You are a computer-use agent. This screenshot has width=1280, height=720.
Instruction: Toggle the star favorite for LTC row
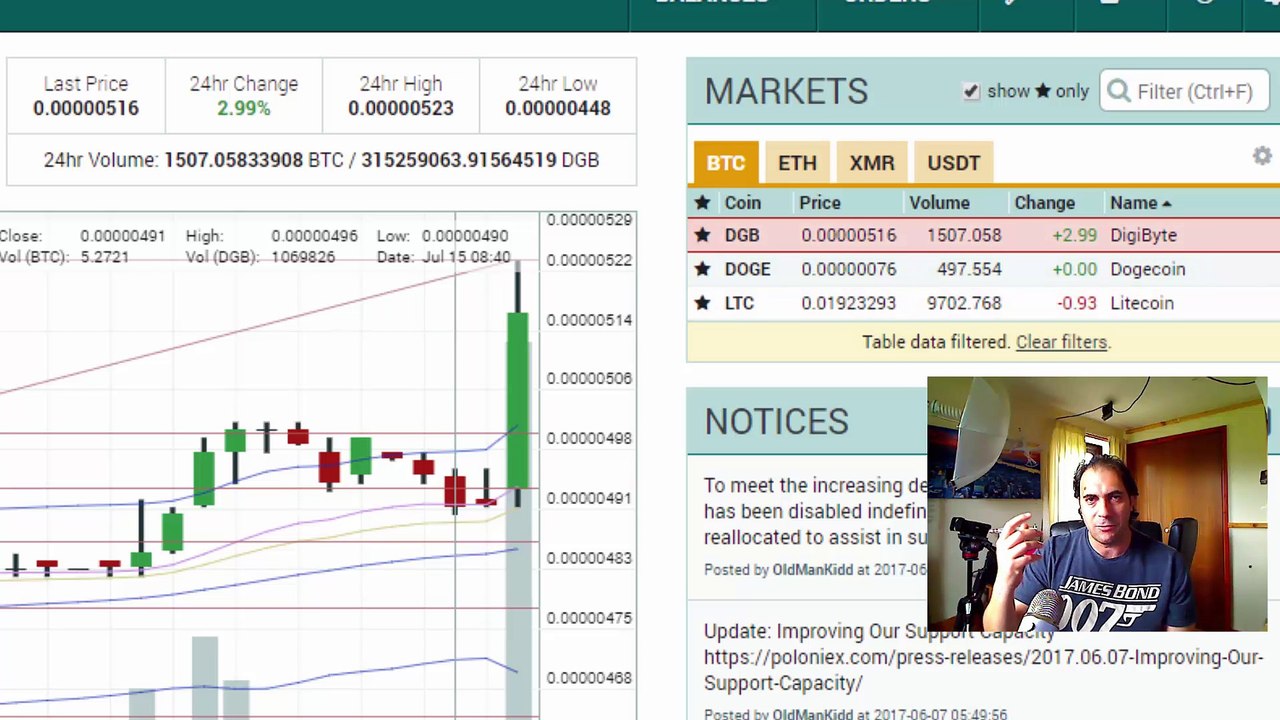pyautogui.click(x=702, y=303)
